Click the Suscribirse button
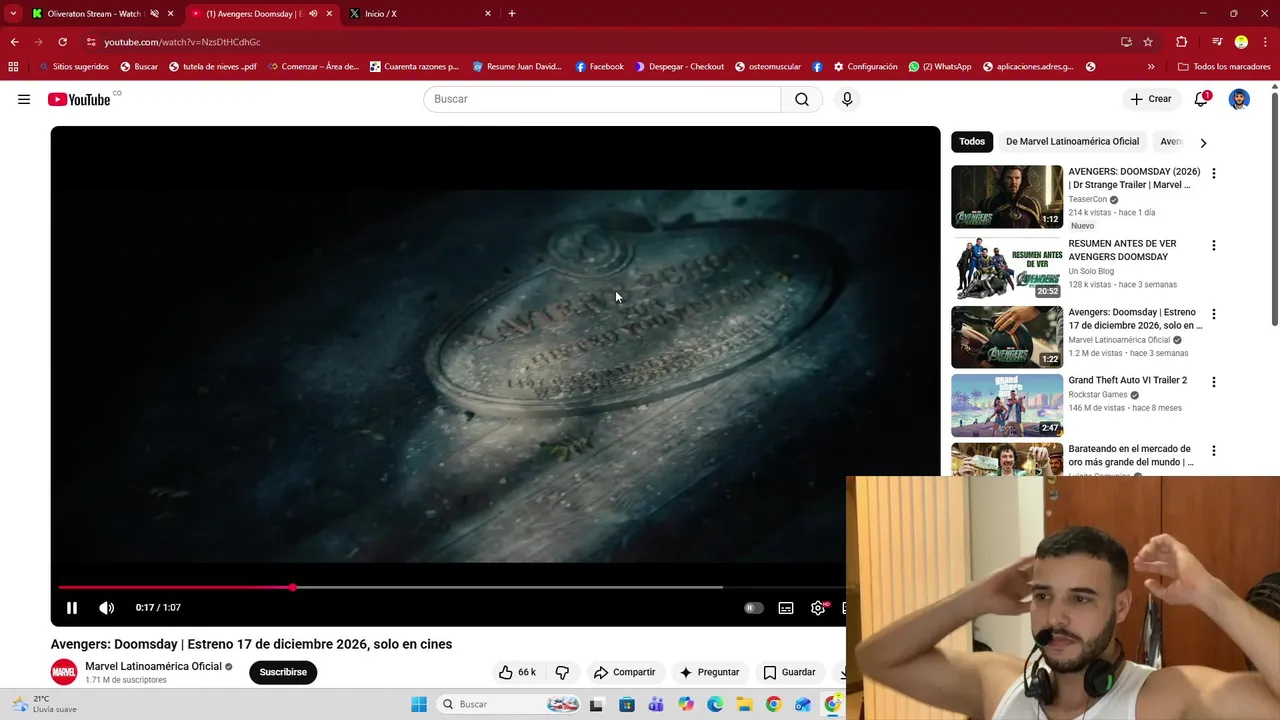Viewport: 1280px width, 720px height. pyautogui.click(x=283, y=672)
